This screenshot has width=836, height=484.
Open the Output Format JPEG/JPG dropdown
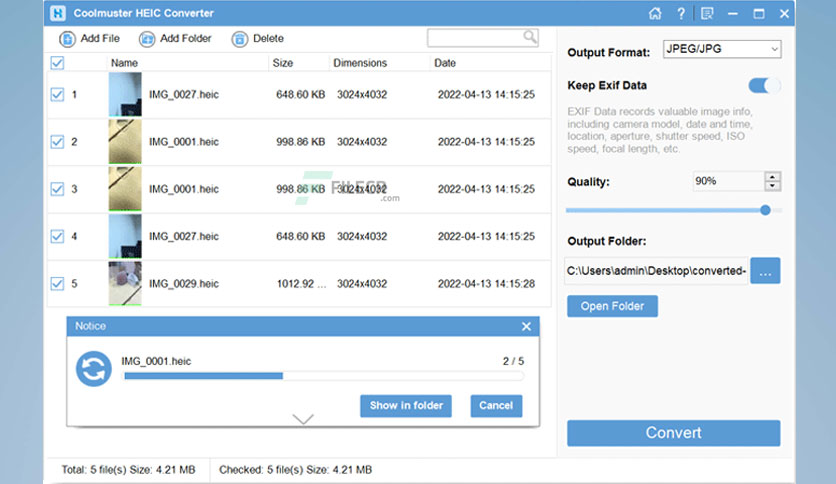point(722,49)
